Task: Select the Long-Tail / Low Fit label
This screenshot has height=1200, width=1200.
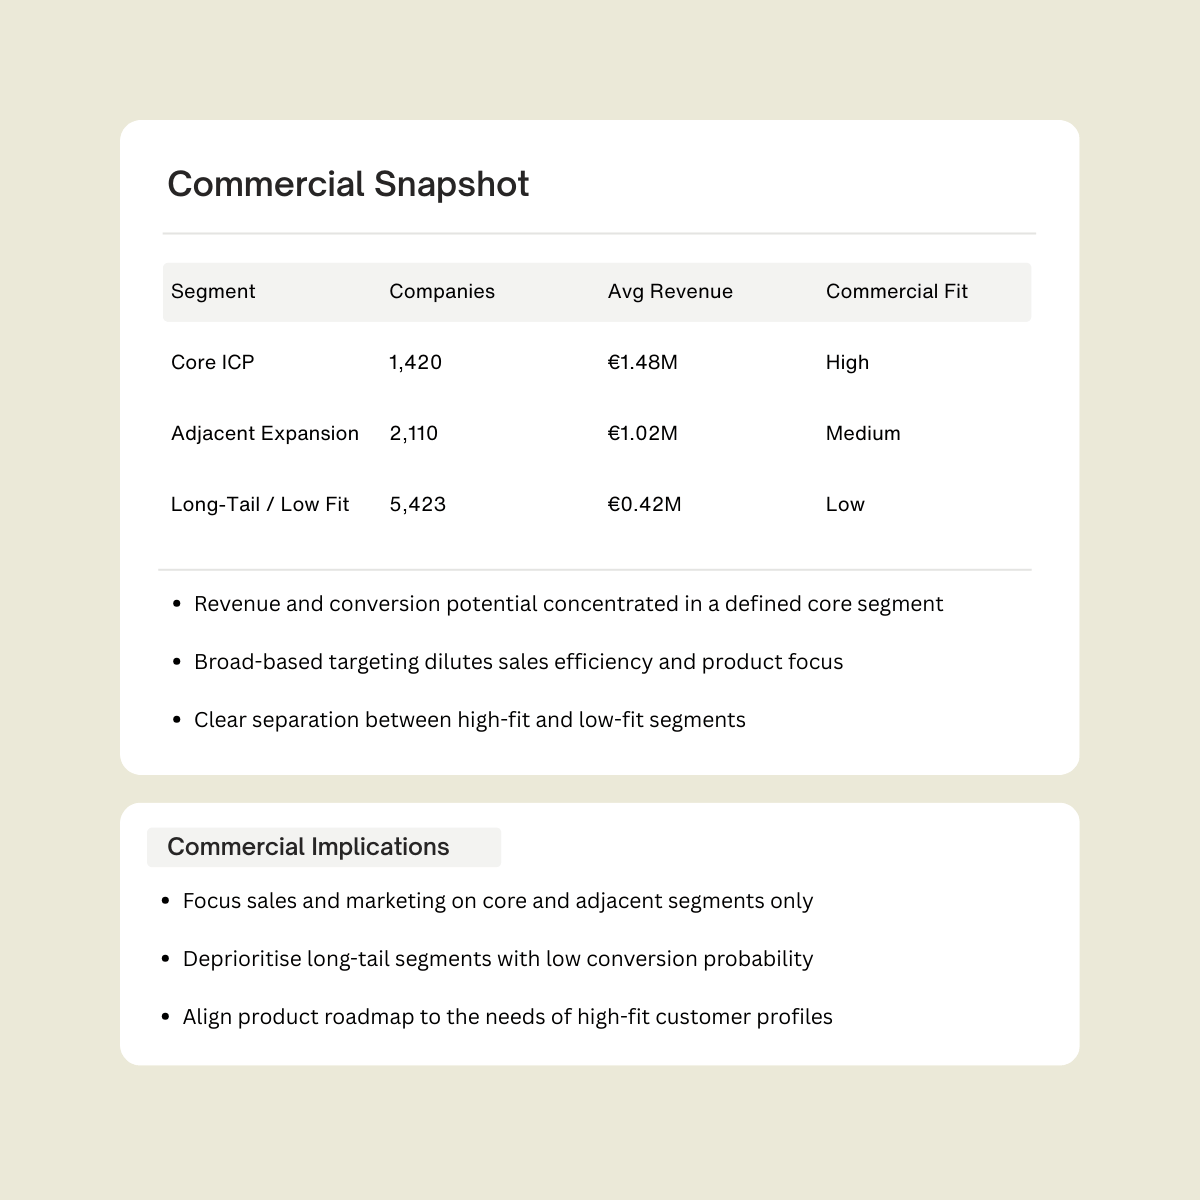Action: pyautogui.click(x=260, y=504)
